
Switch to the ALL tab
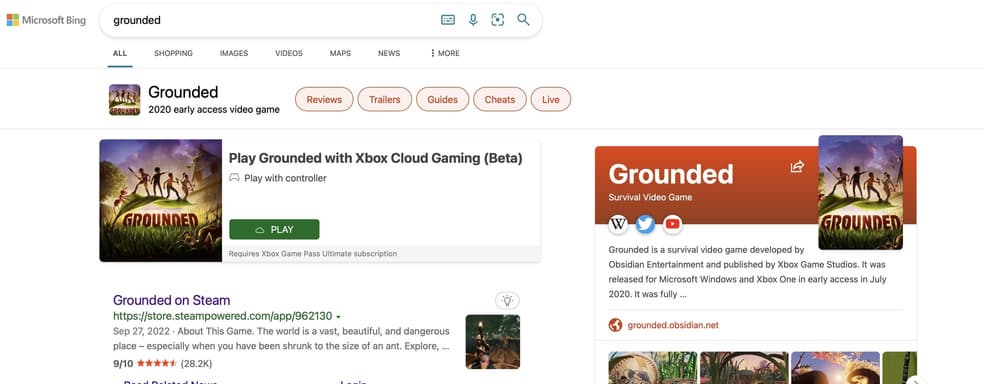(120, 53)
